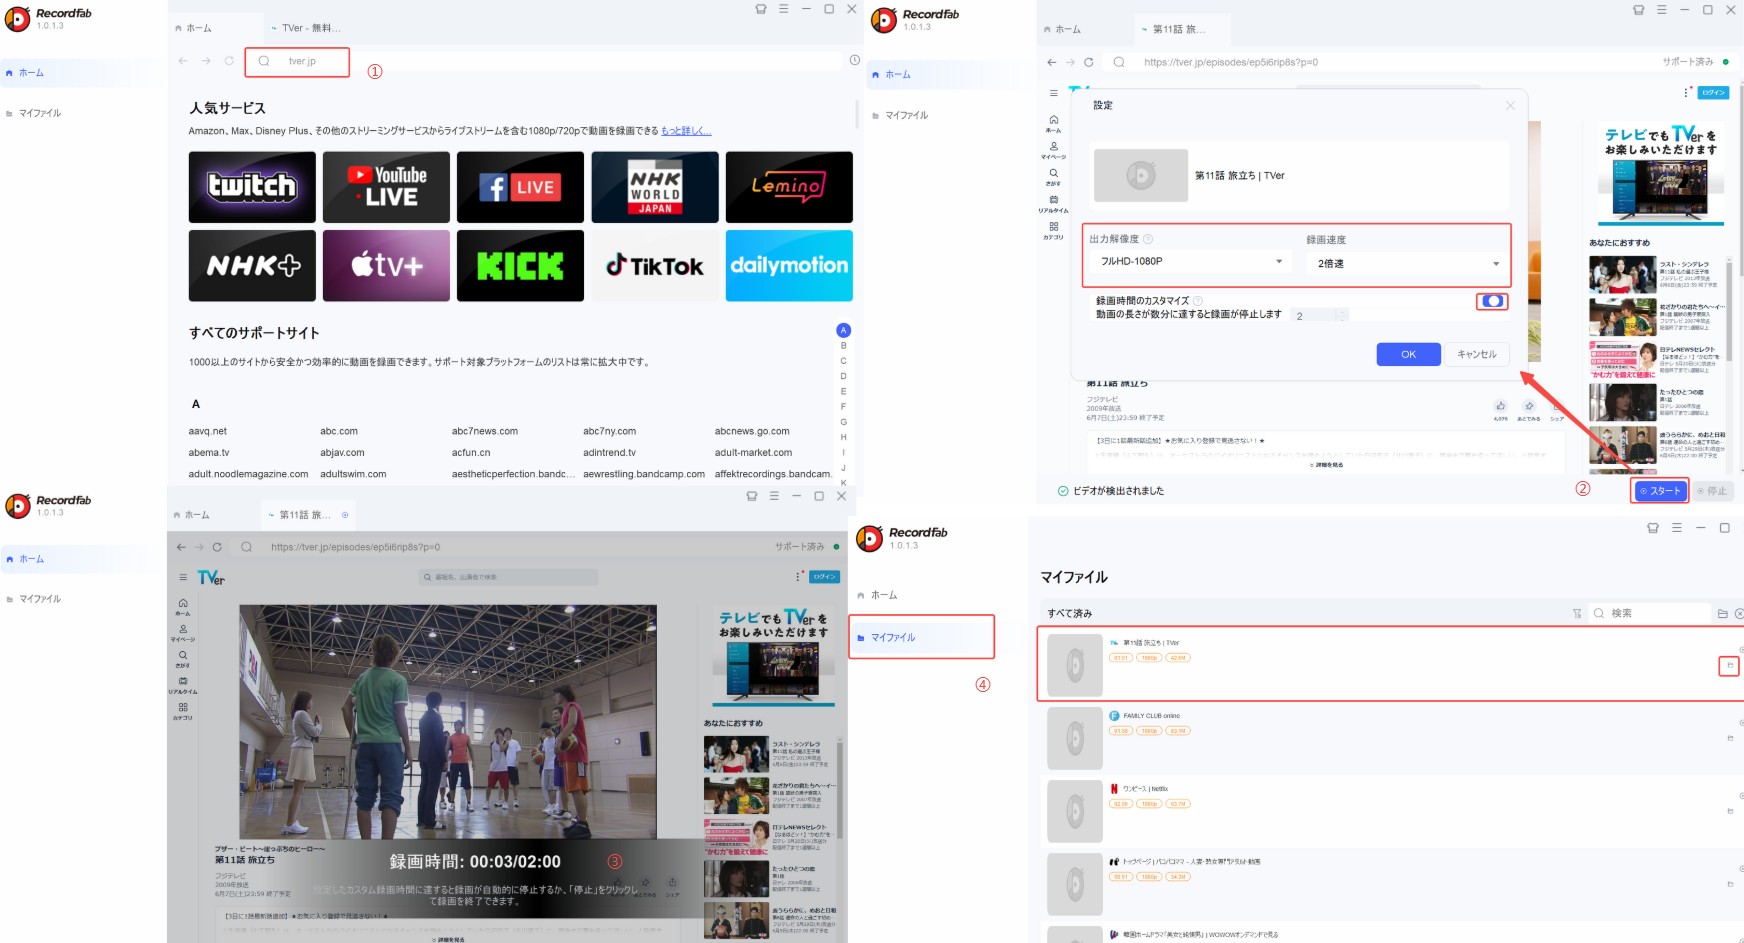Close the 設定 dialog with the X

pos(1510,105)
